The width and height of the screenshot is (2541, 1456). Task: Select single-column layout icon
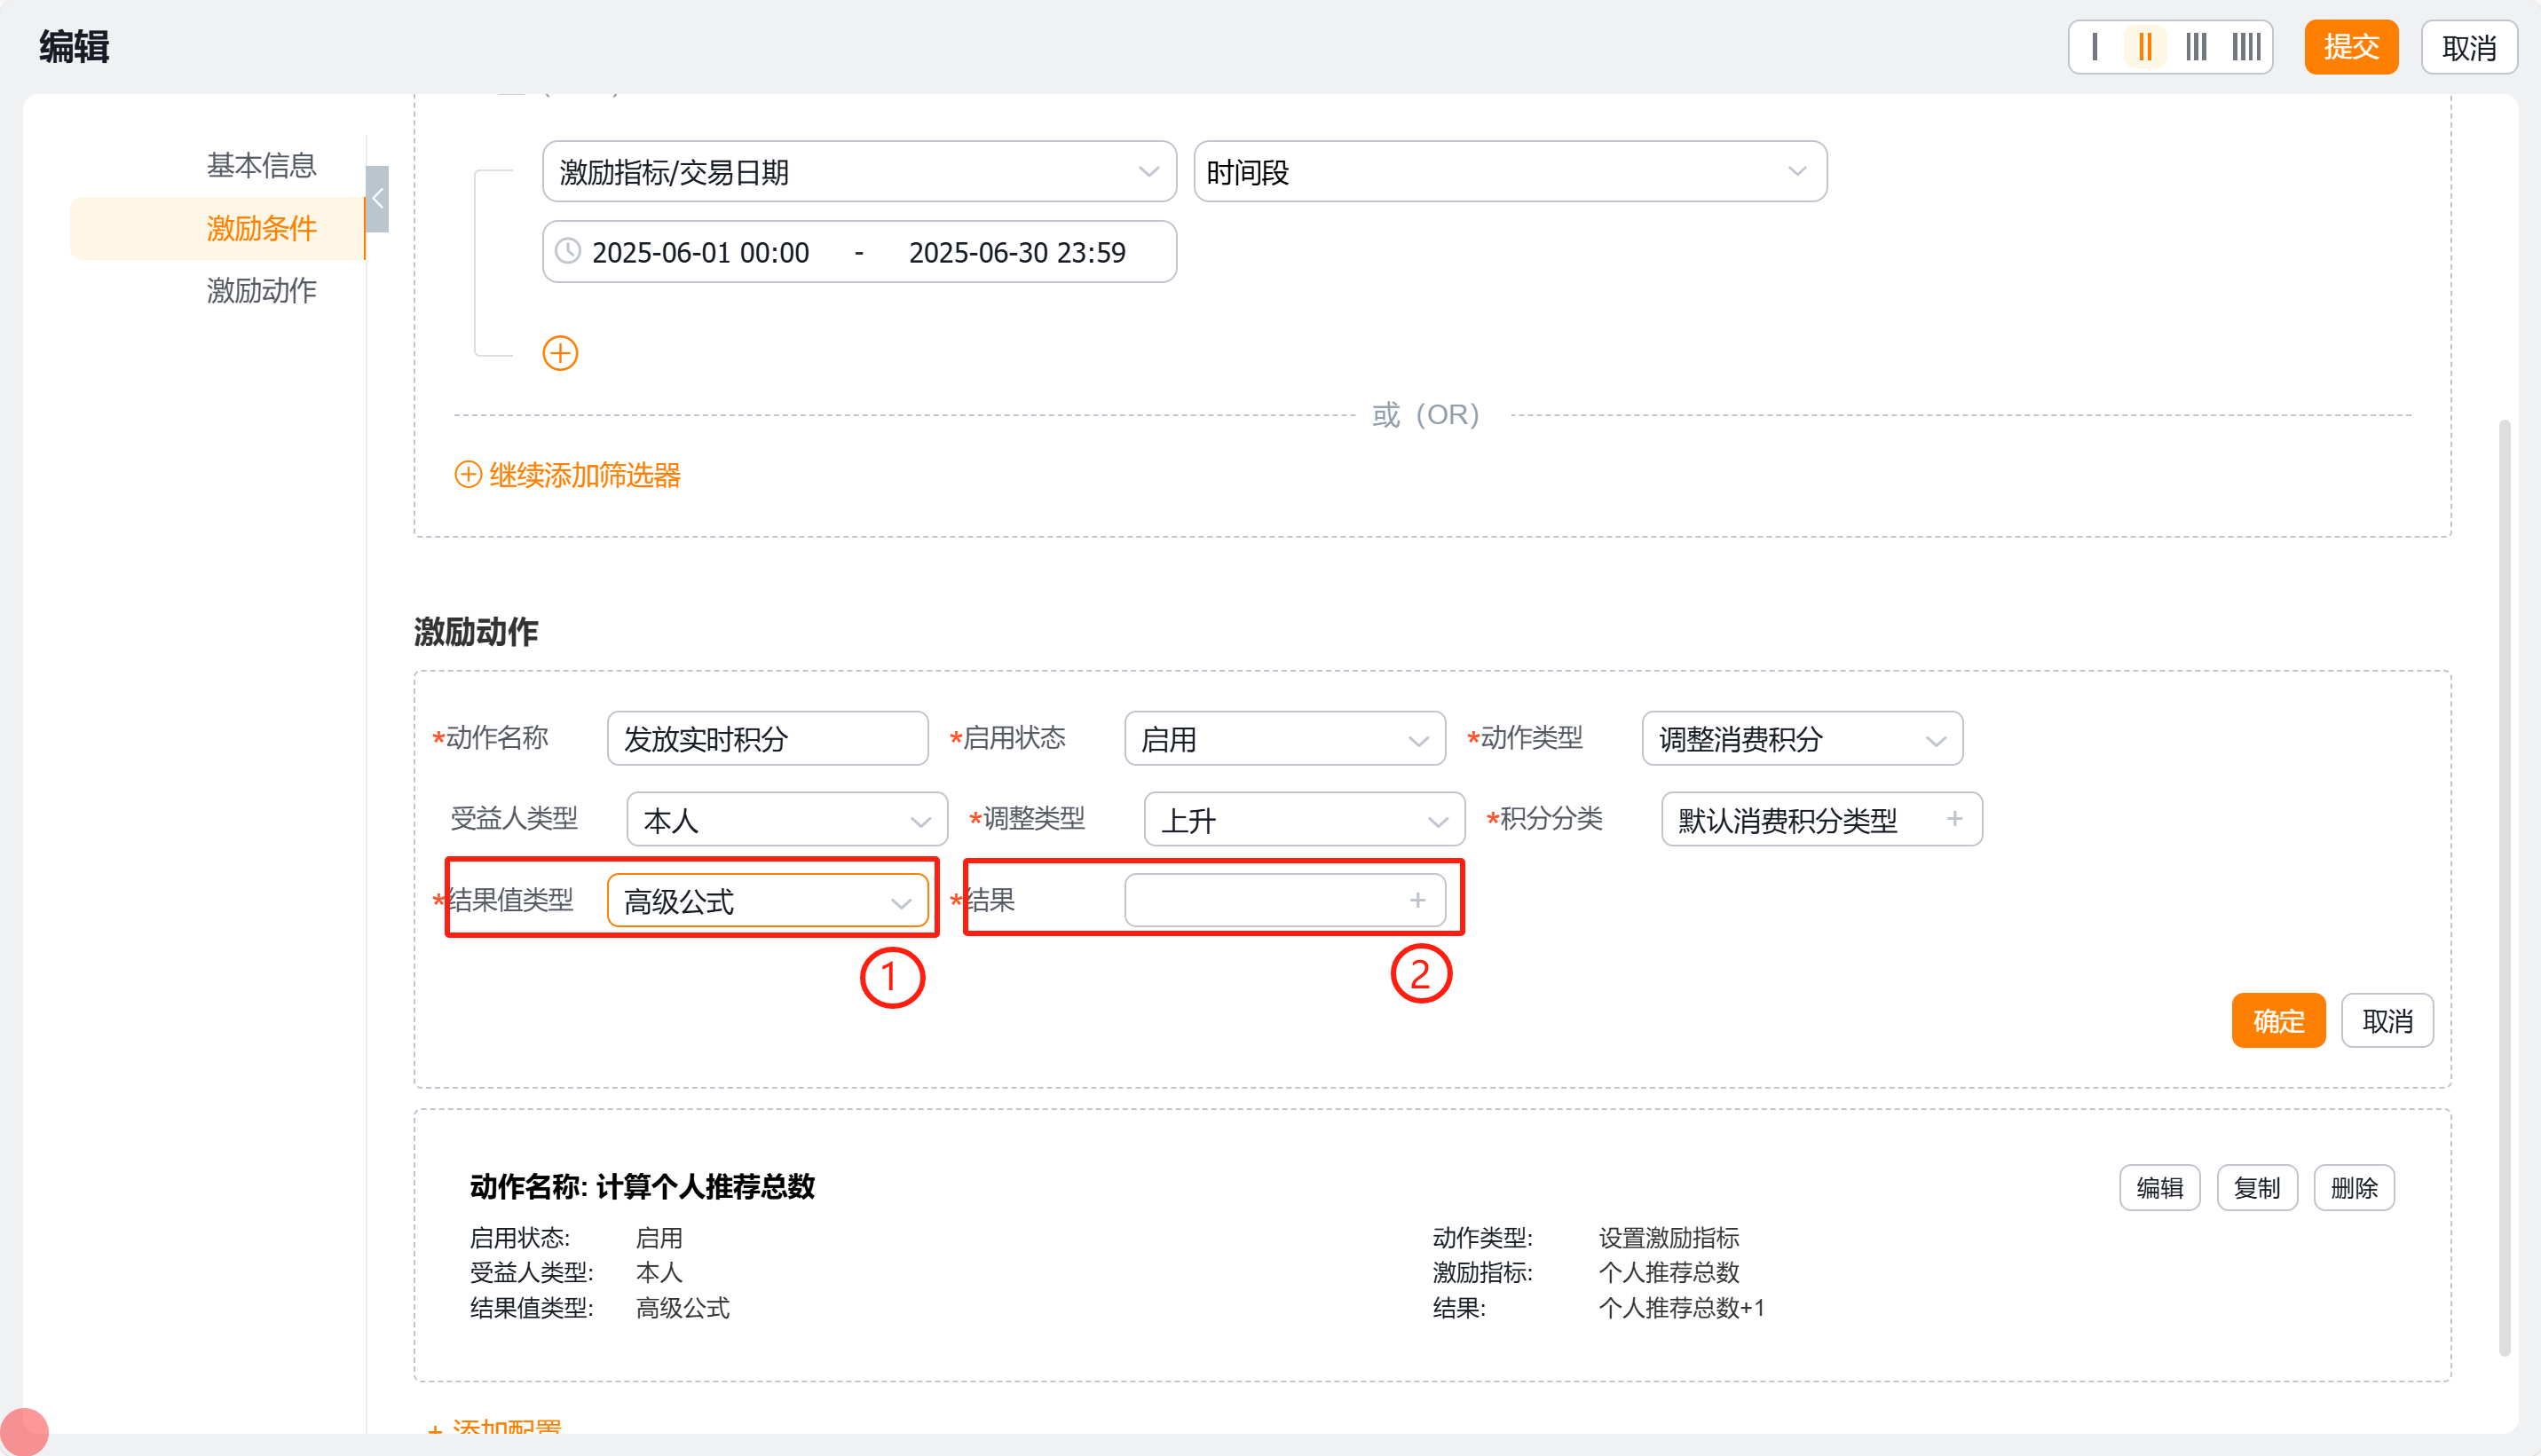point(2094,47)
